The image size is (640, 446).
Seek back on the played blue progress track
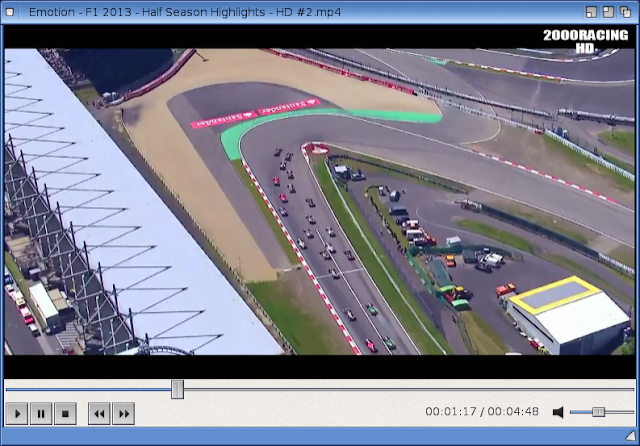tap(90, 389)
